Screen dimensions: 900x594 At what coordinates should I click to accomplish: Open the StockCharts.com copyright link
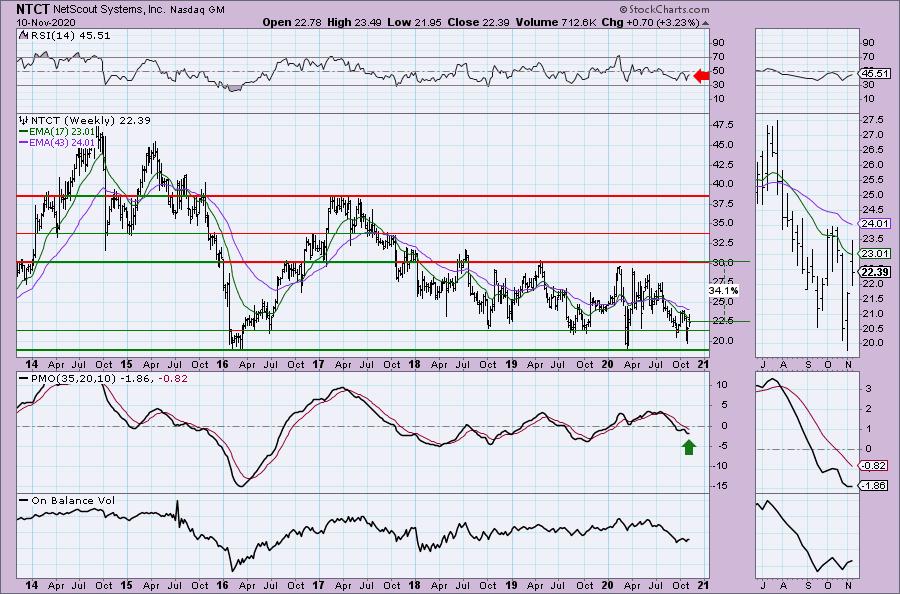tap(664, 9)
